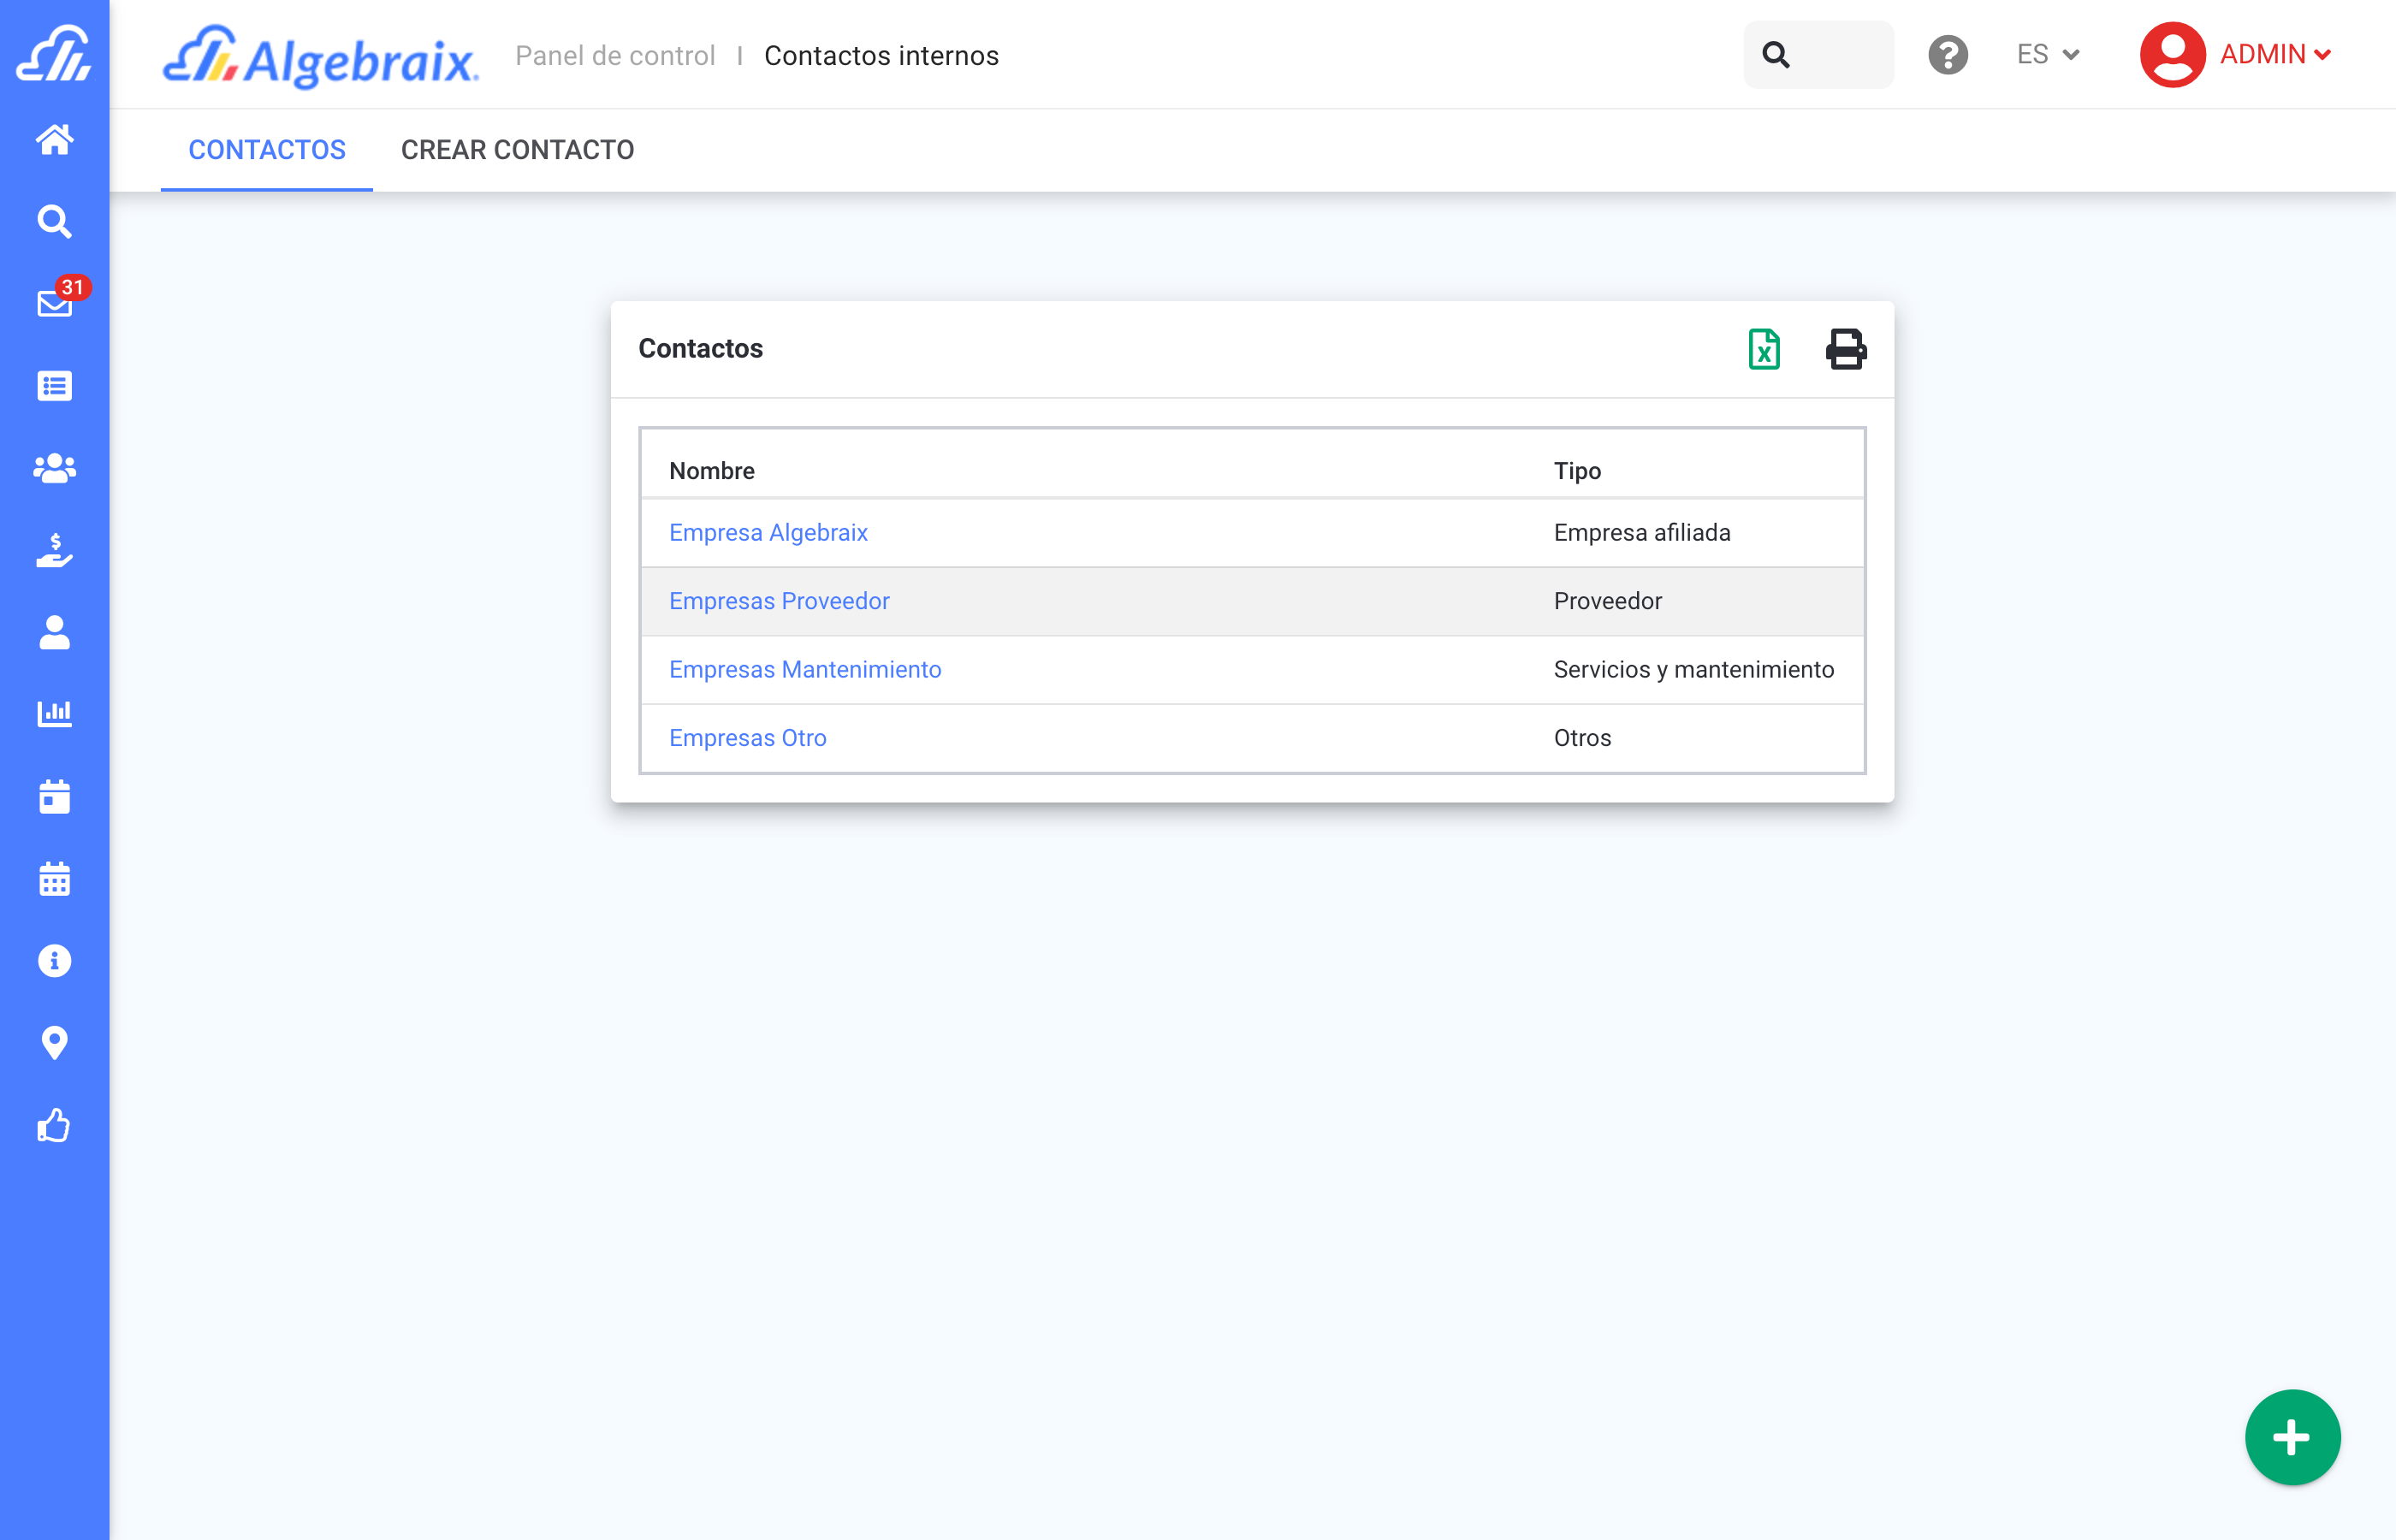Click the top search input field
This screenshot has height=1540, width=2396.
[1838, 55]
